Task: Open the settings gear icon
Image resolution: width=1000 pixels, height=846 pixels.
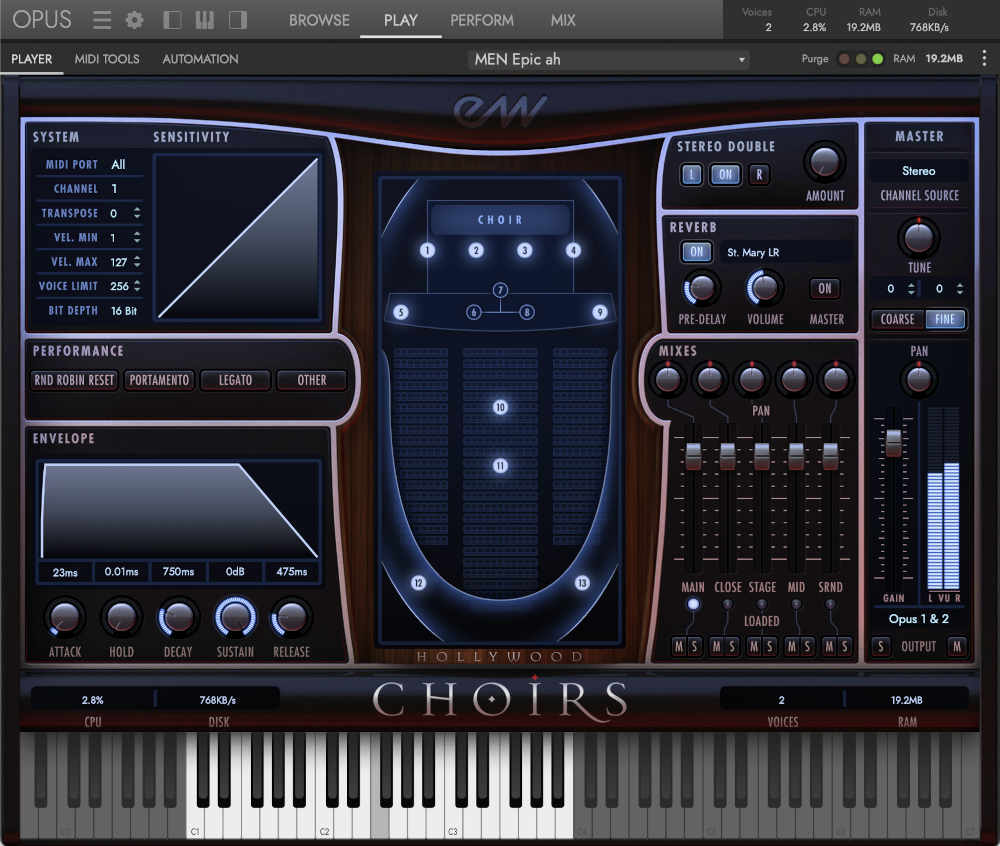Action: (x=134, y=19)
